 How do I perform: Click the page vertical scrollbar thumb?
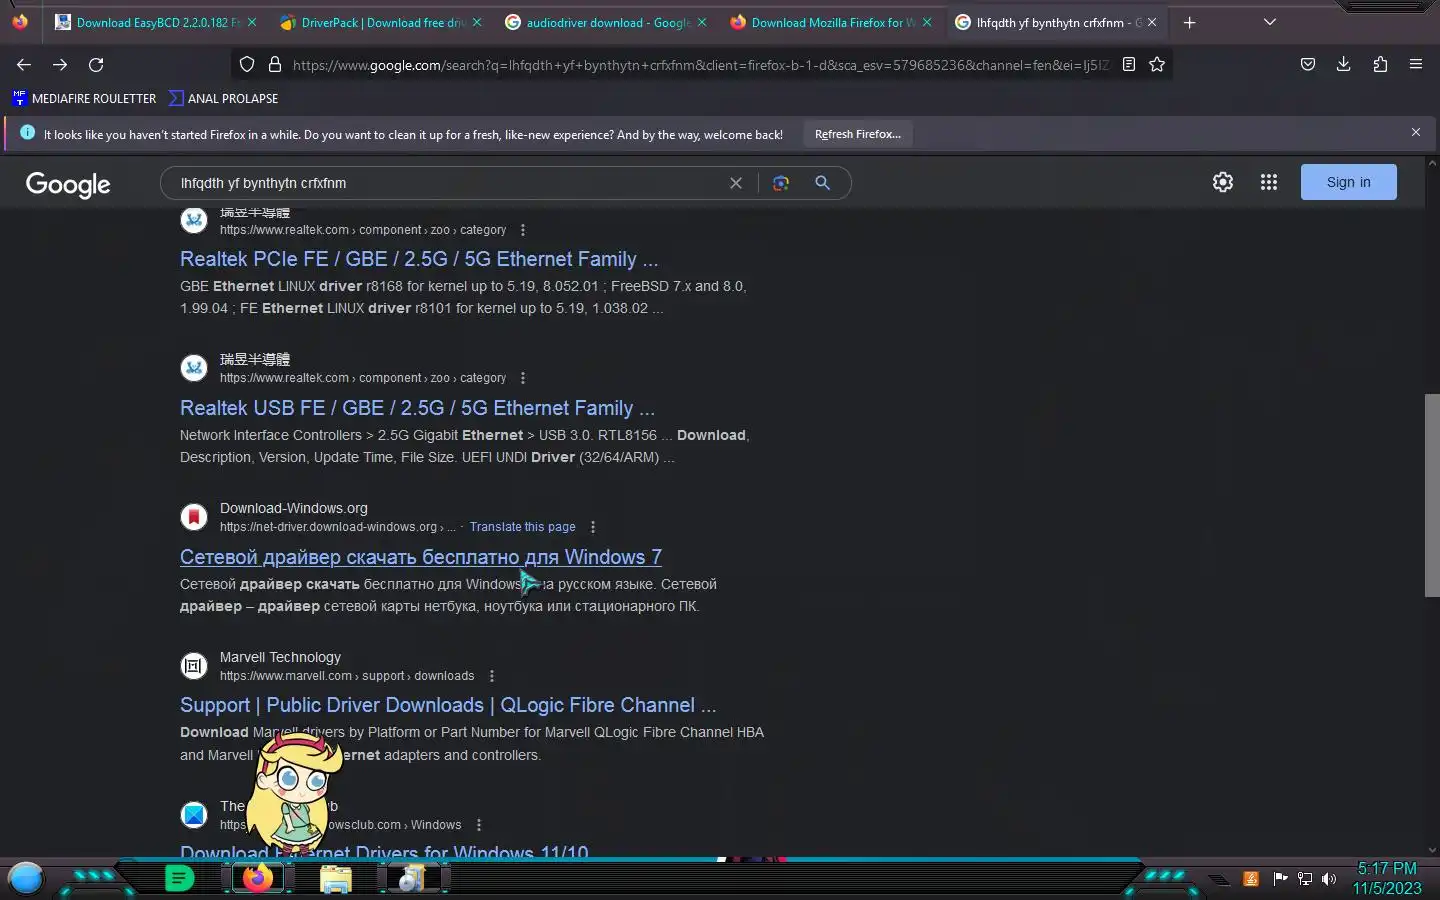(x=1432, y=495)
